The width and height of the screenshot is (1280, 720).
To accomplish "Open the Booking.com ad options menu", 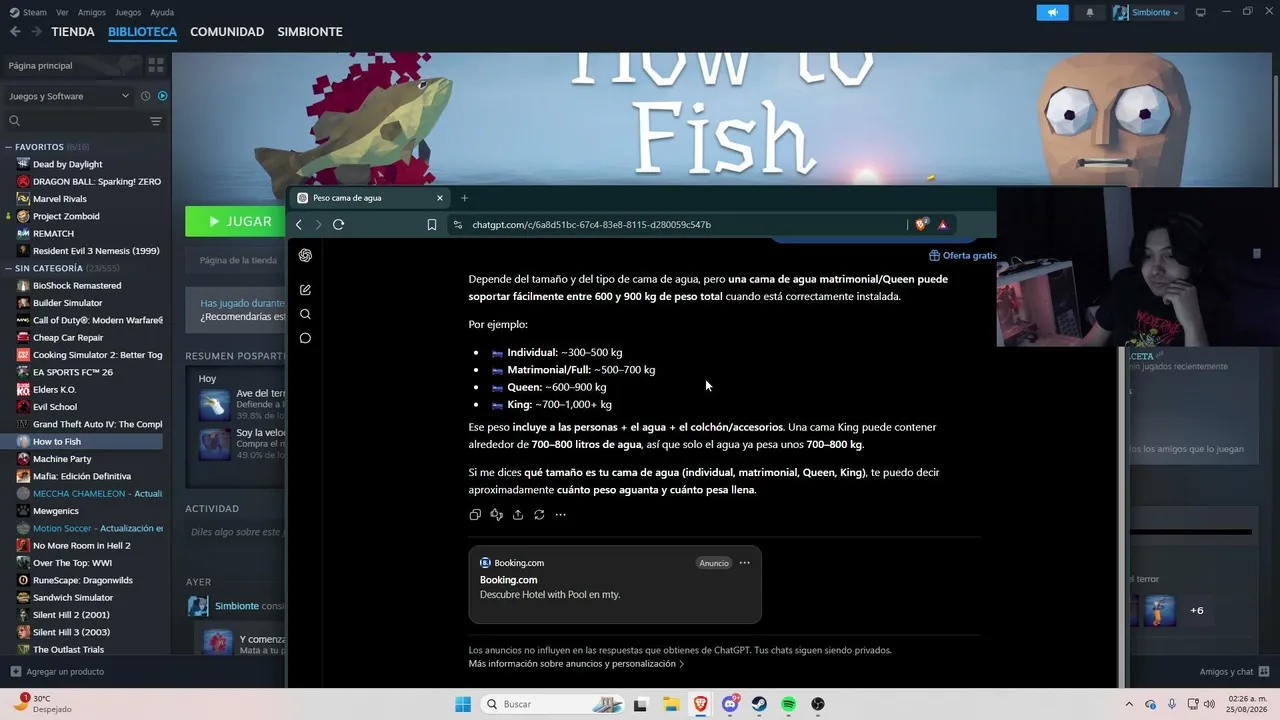I will (744, 563).
